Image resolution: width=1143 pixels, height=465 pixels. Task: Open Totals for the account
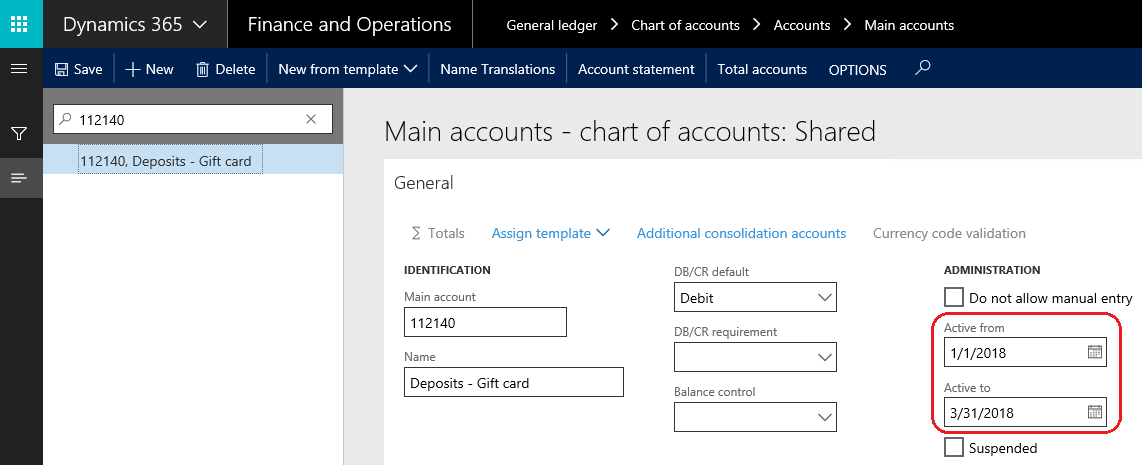(437, 233)
